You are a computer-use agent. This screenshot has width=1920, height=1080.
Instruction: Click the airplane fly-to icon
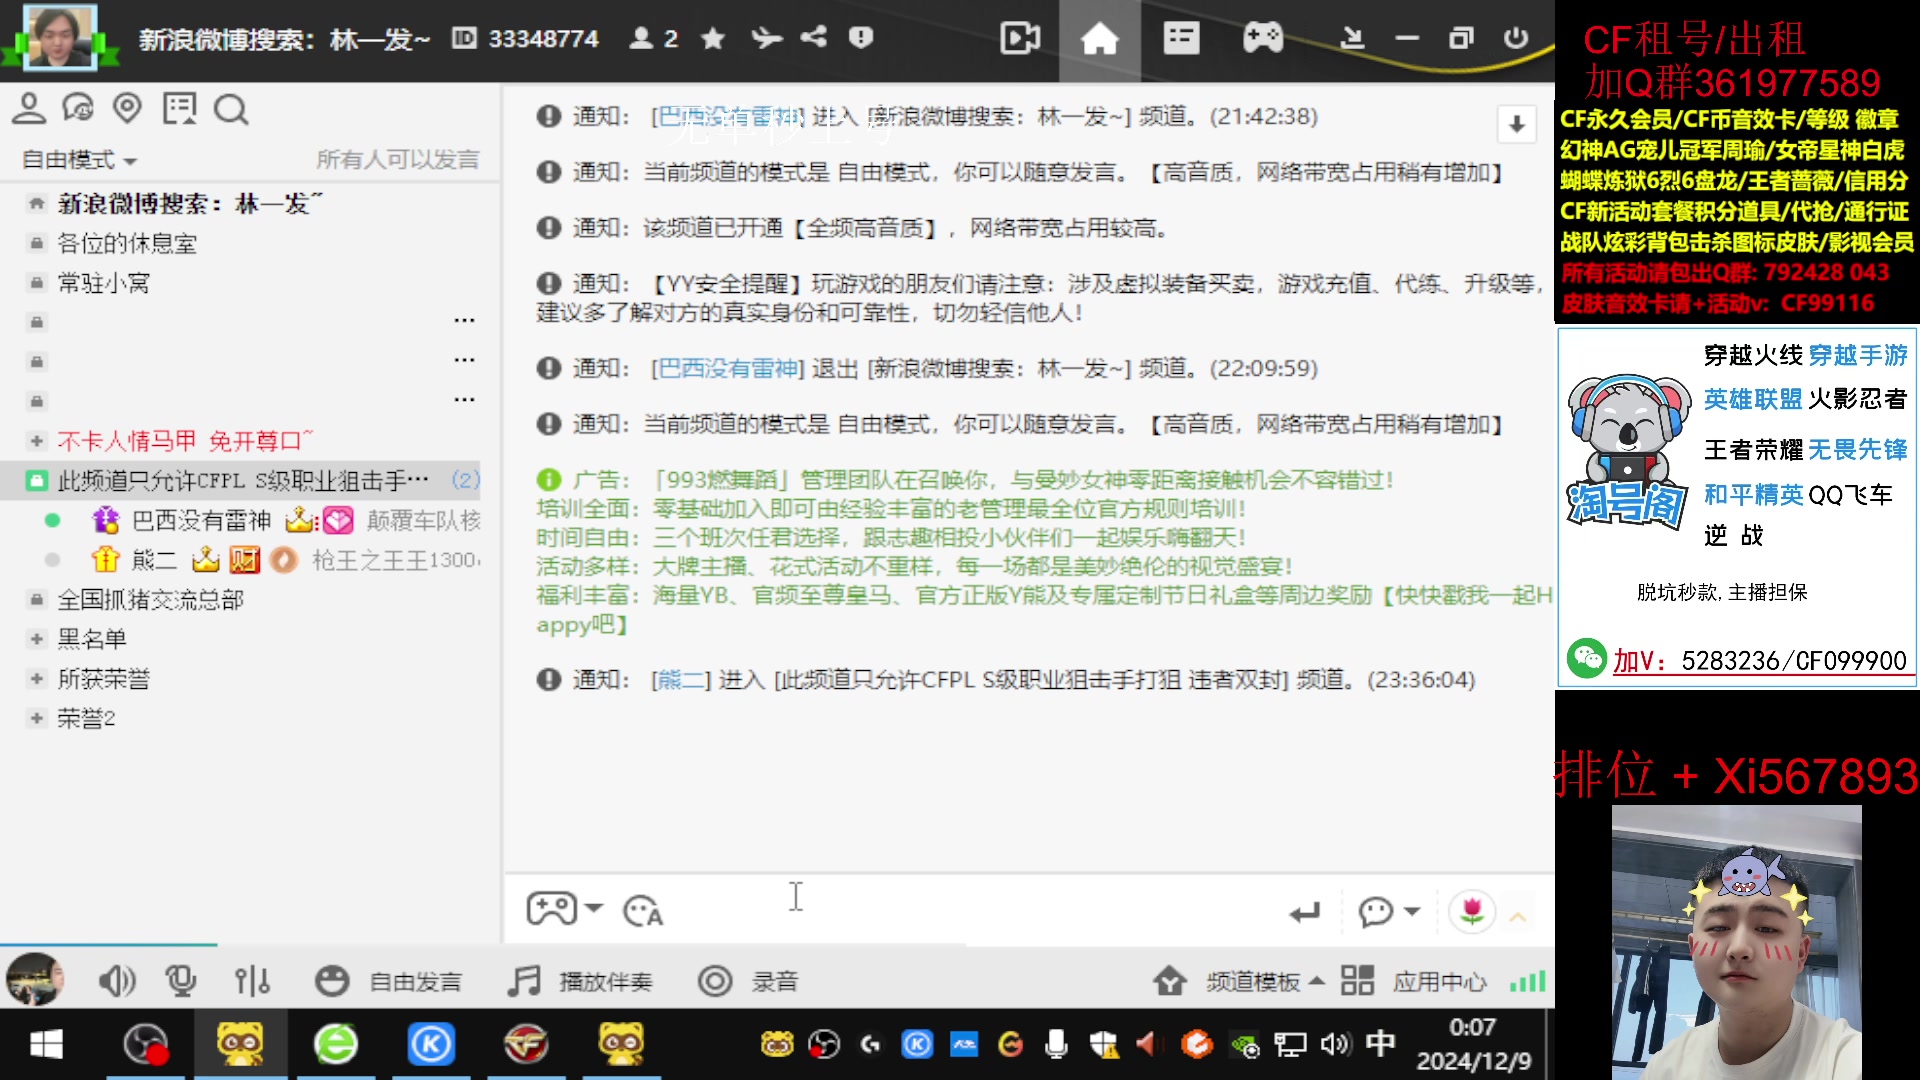[766, 38]
